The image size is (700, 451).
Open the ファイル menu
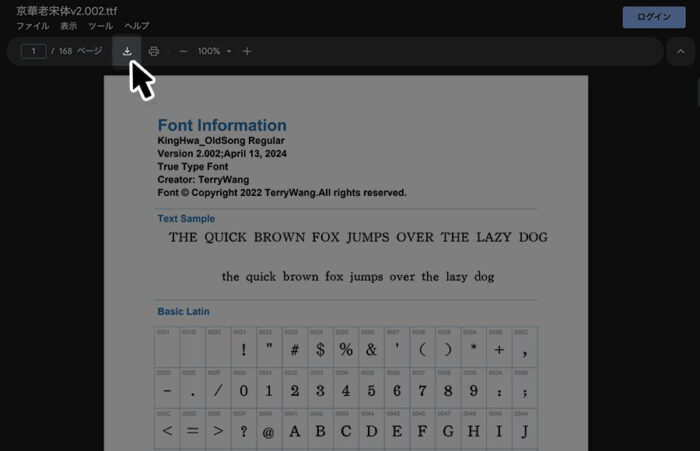click(x=32, y=25)
